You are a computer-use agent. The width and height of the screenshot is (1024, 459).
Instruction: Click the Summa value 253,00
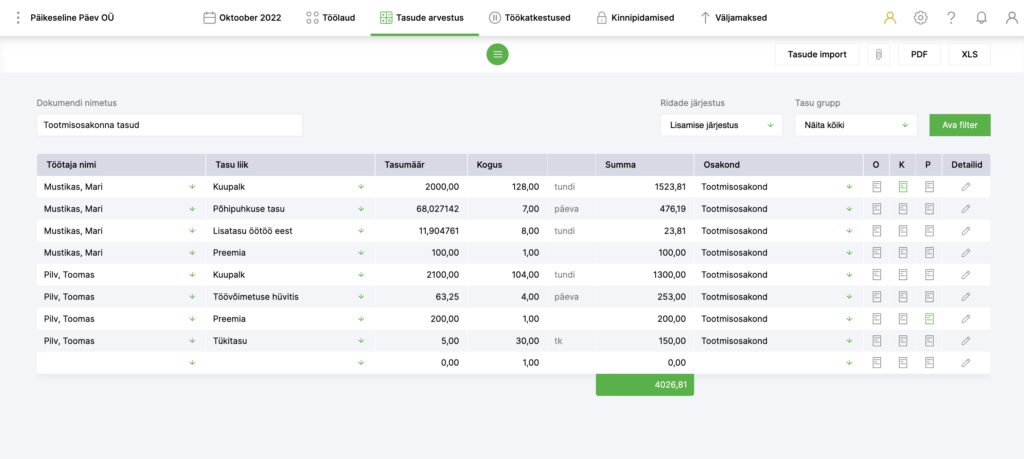[x=673, y=297]
